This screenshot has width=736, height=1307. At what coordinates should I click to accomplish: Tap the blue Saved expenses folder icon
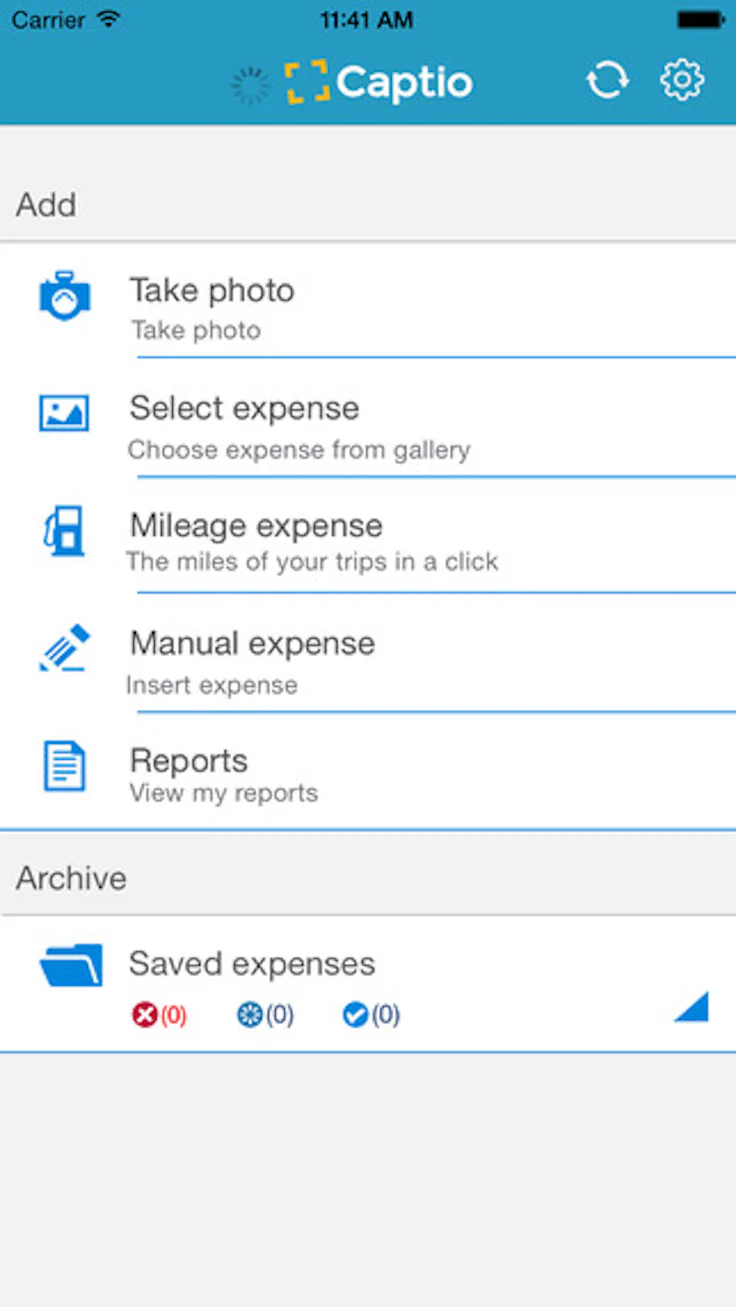coord(71,965)
